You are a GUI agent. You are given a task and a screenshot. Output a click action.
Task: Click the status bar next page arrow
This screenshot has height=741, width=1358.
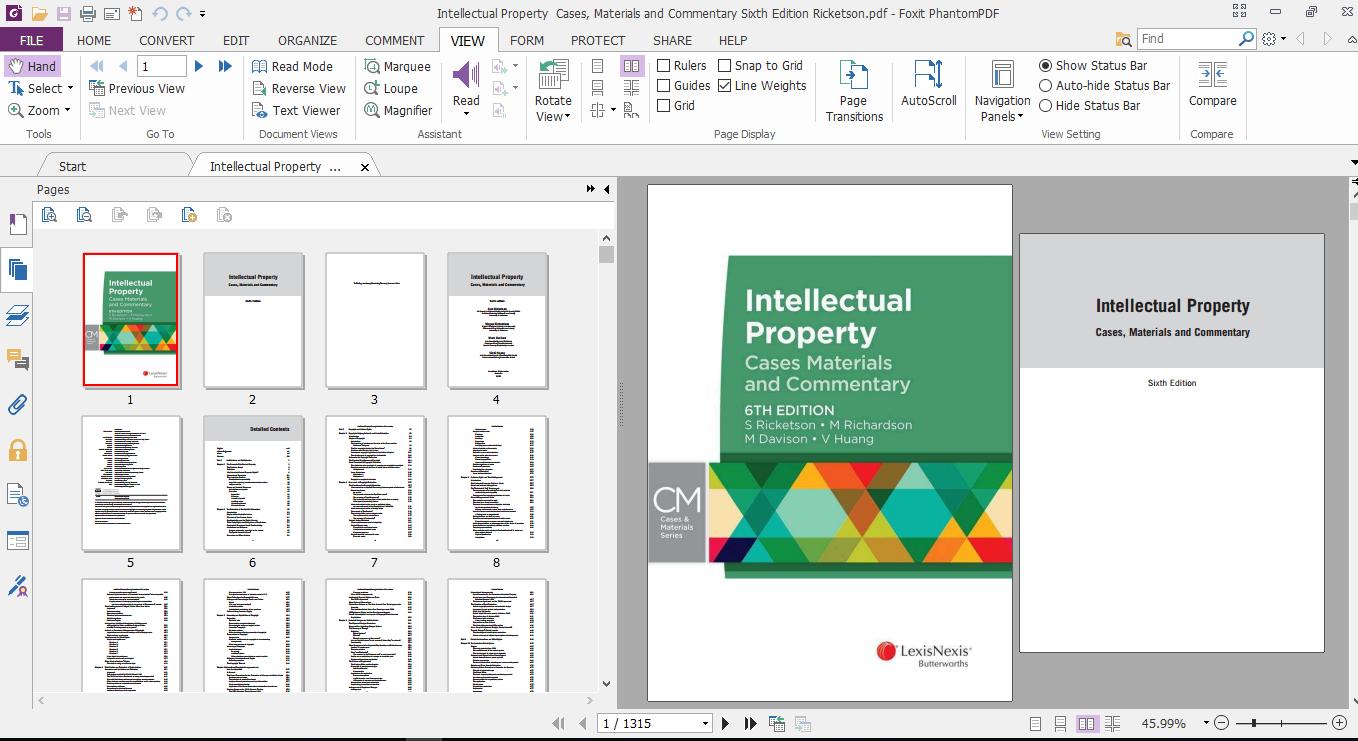click(725, 723)
